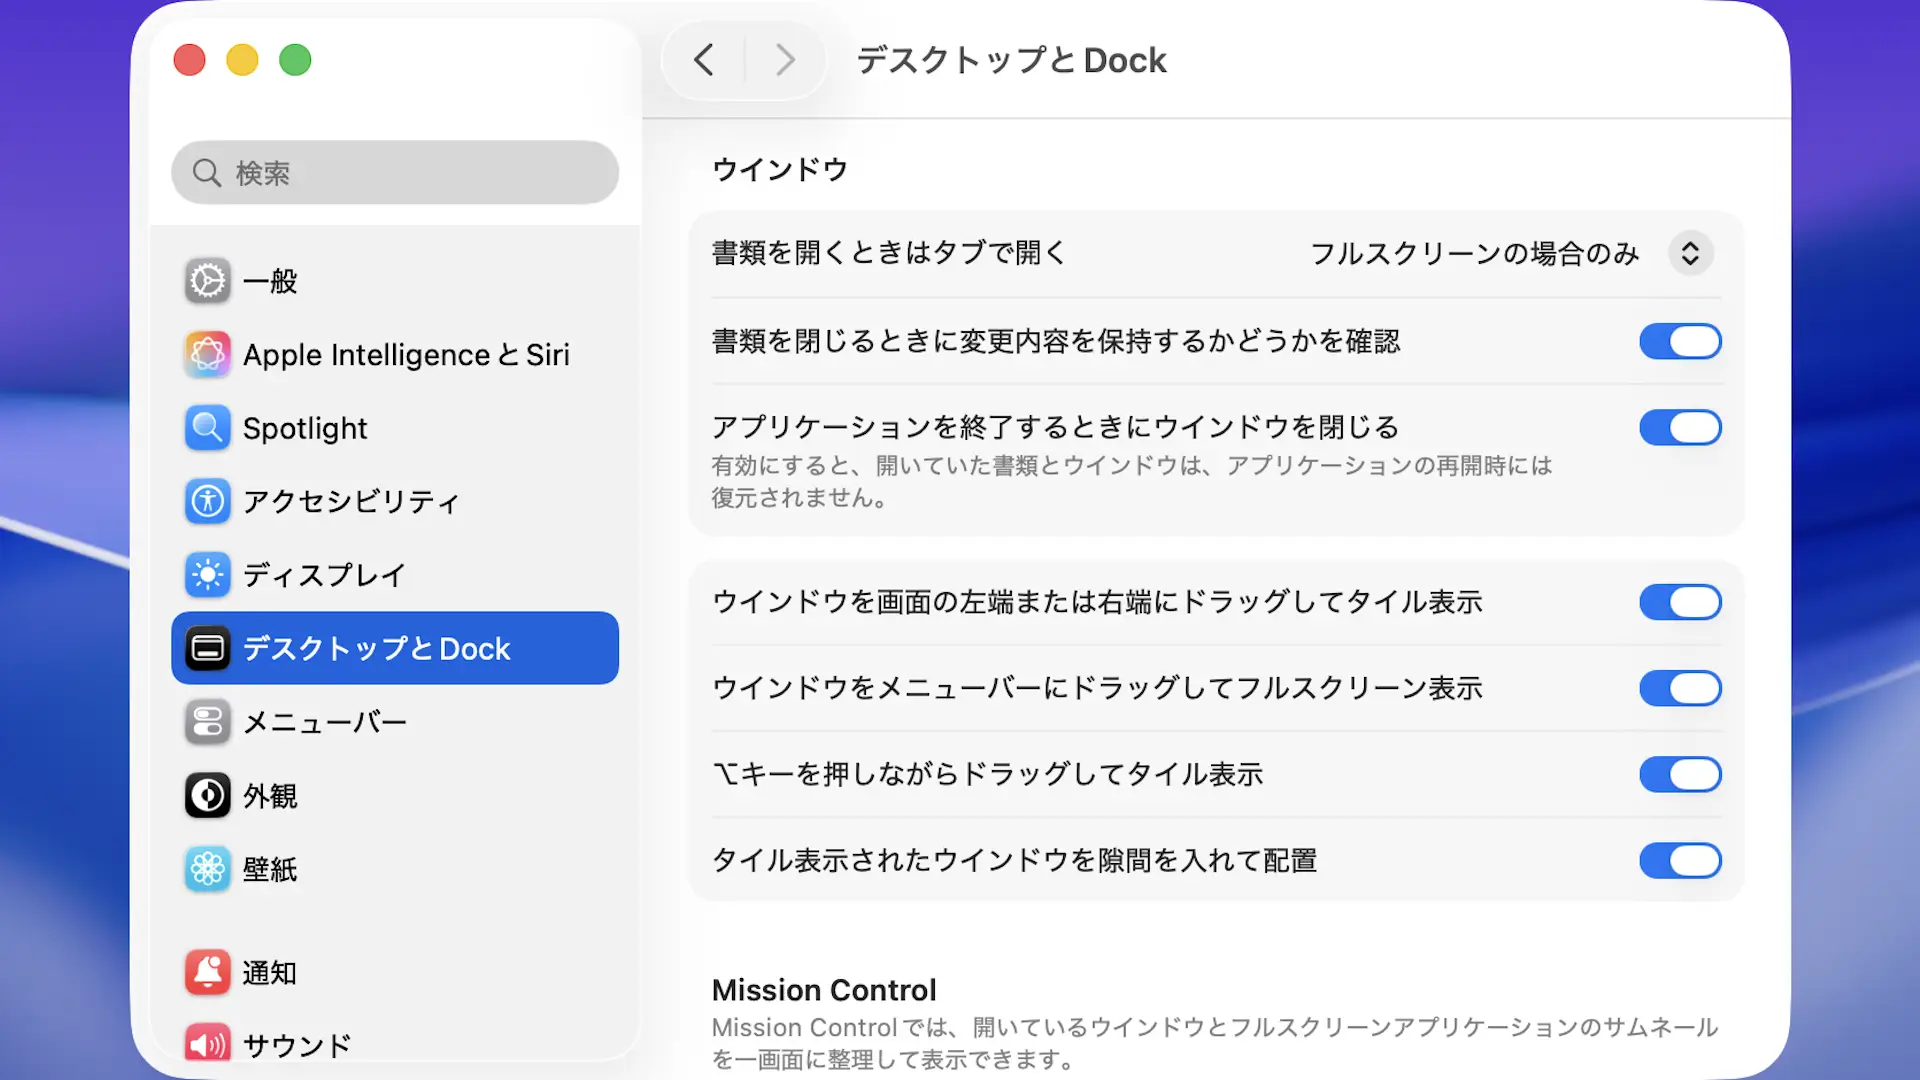Image resolution: width=1920 pixels, height=1080 pixels.
Task: Go back with the left chevron
Action: coord(704,60)
